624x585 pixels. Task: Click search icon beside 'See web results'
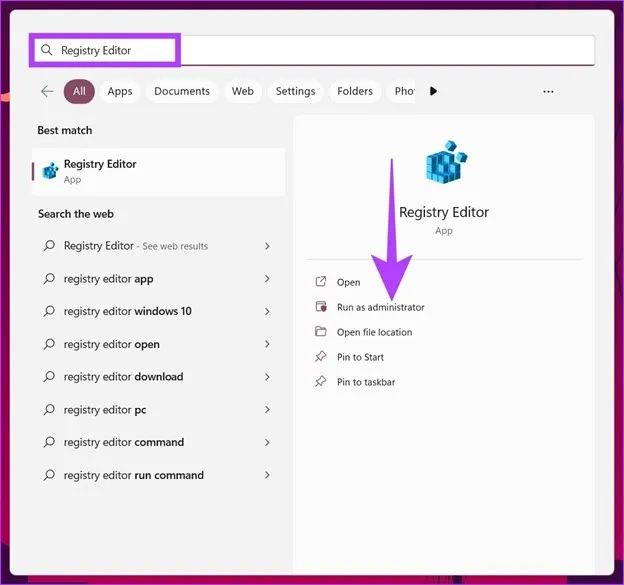(49, 246)
